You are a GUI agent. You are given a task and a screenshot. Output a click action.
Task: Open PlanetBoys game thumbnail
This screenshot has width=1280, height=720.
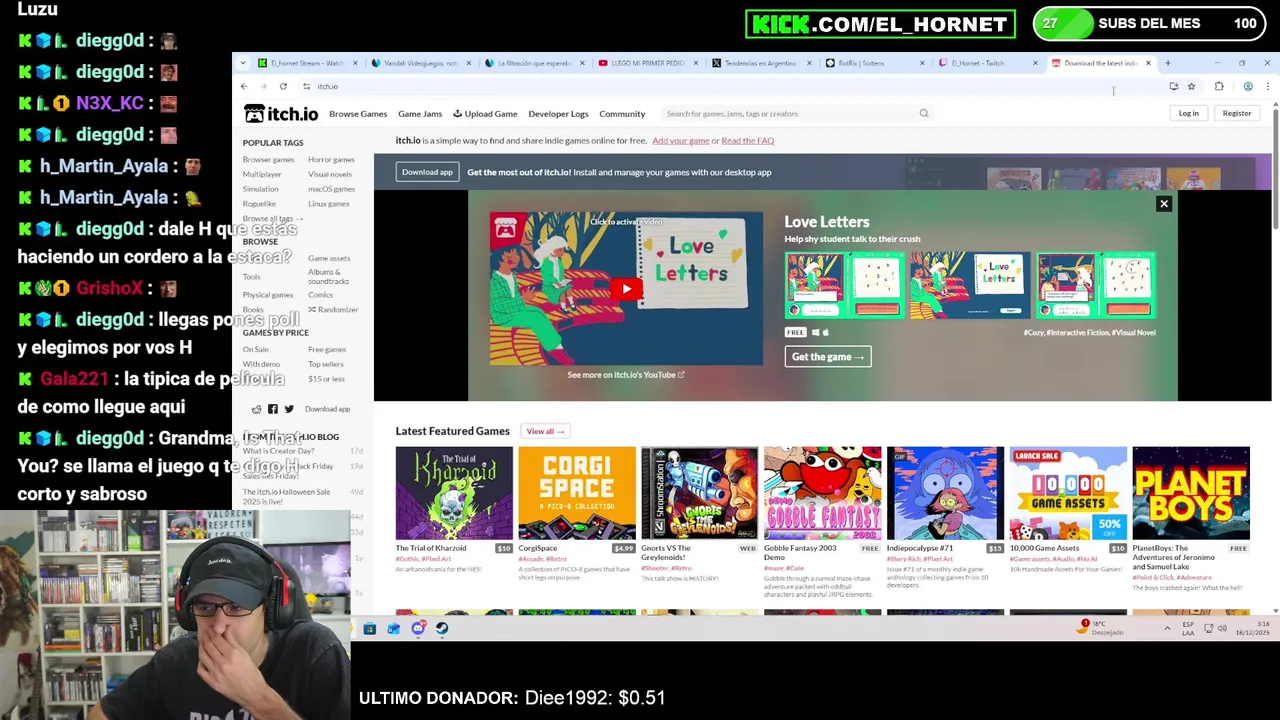click(x=1191, y=493)
